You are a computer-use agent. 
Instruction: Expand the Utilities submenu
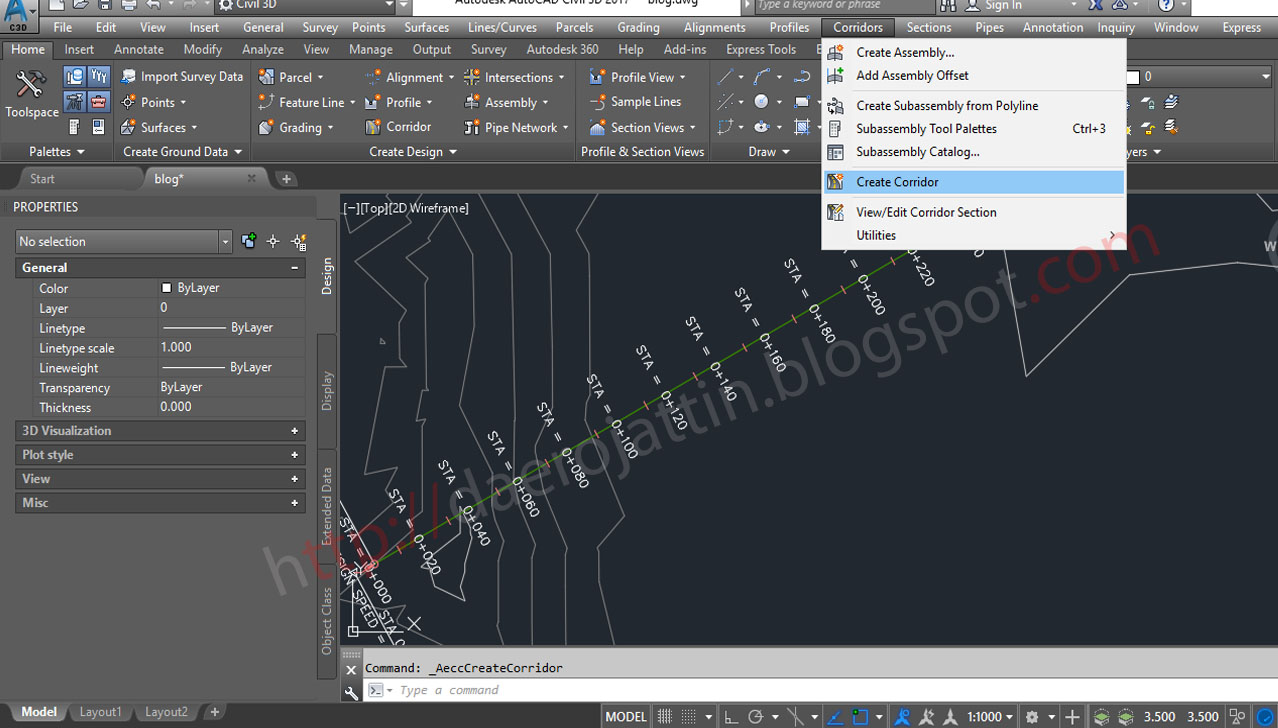tap(973, 235)
